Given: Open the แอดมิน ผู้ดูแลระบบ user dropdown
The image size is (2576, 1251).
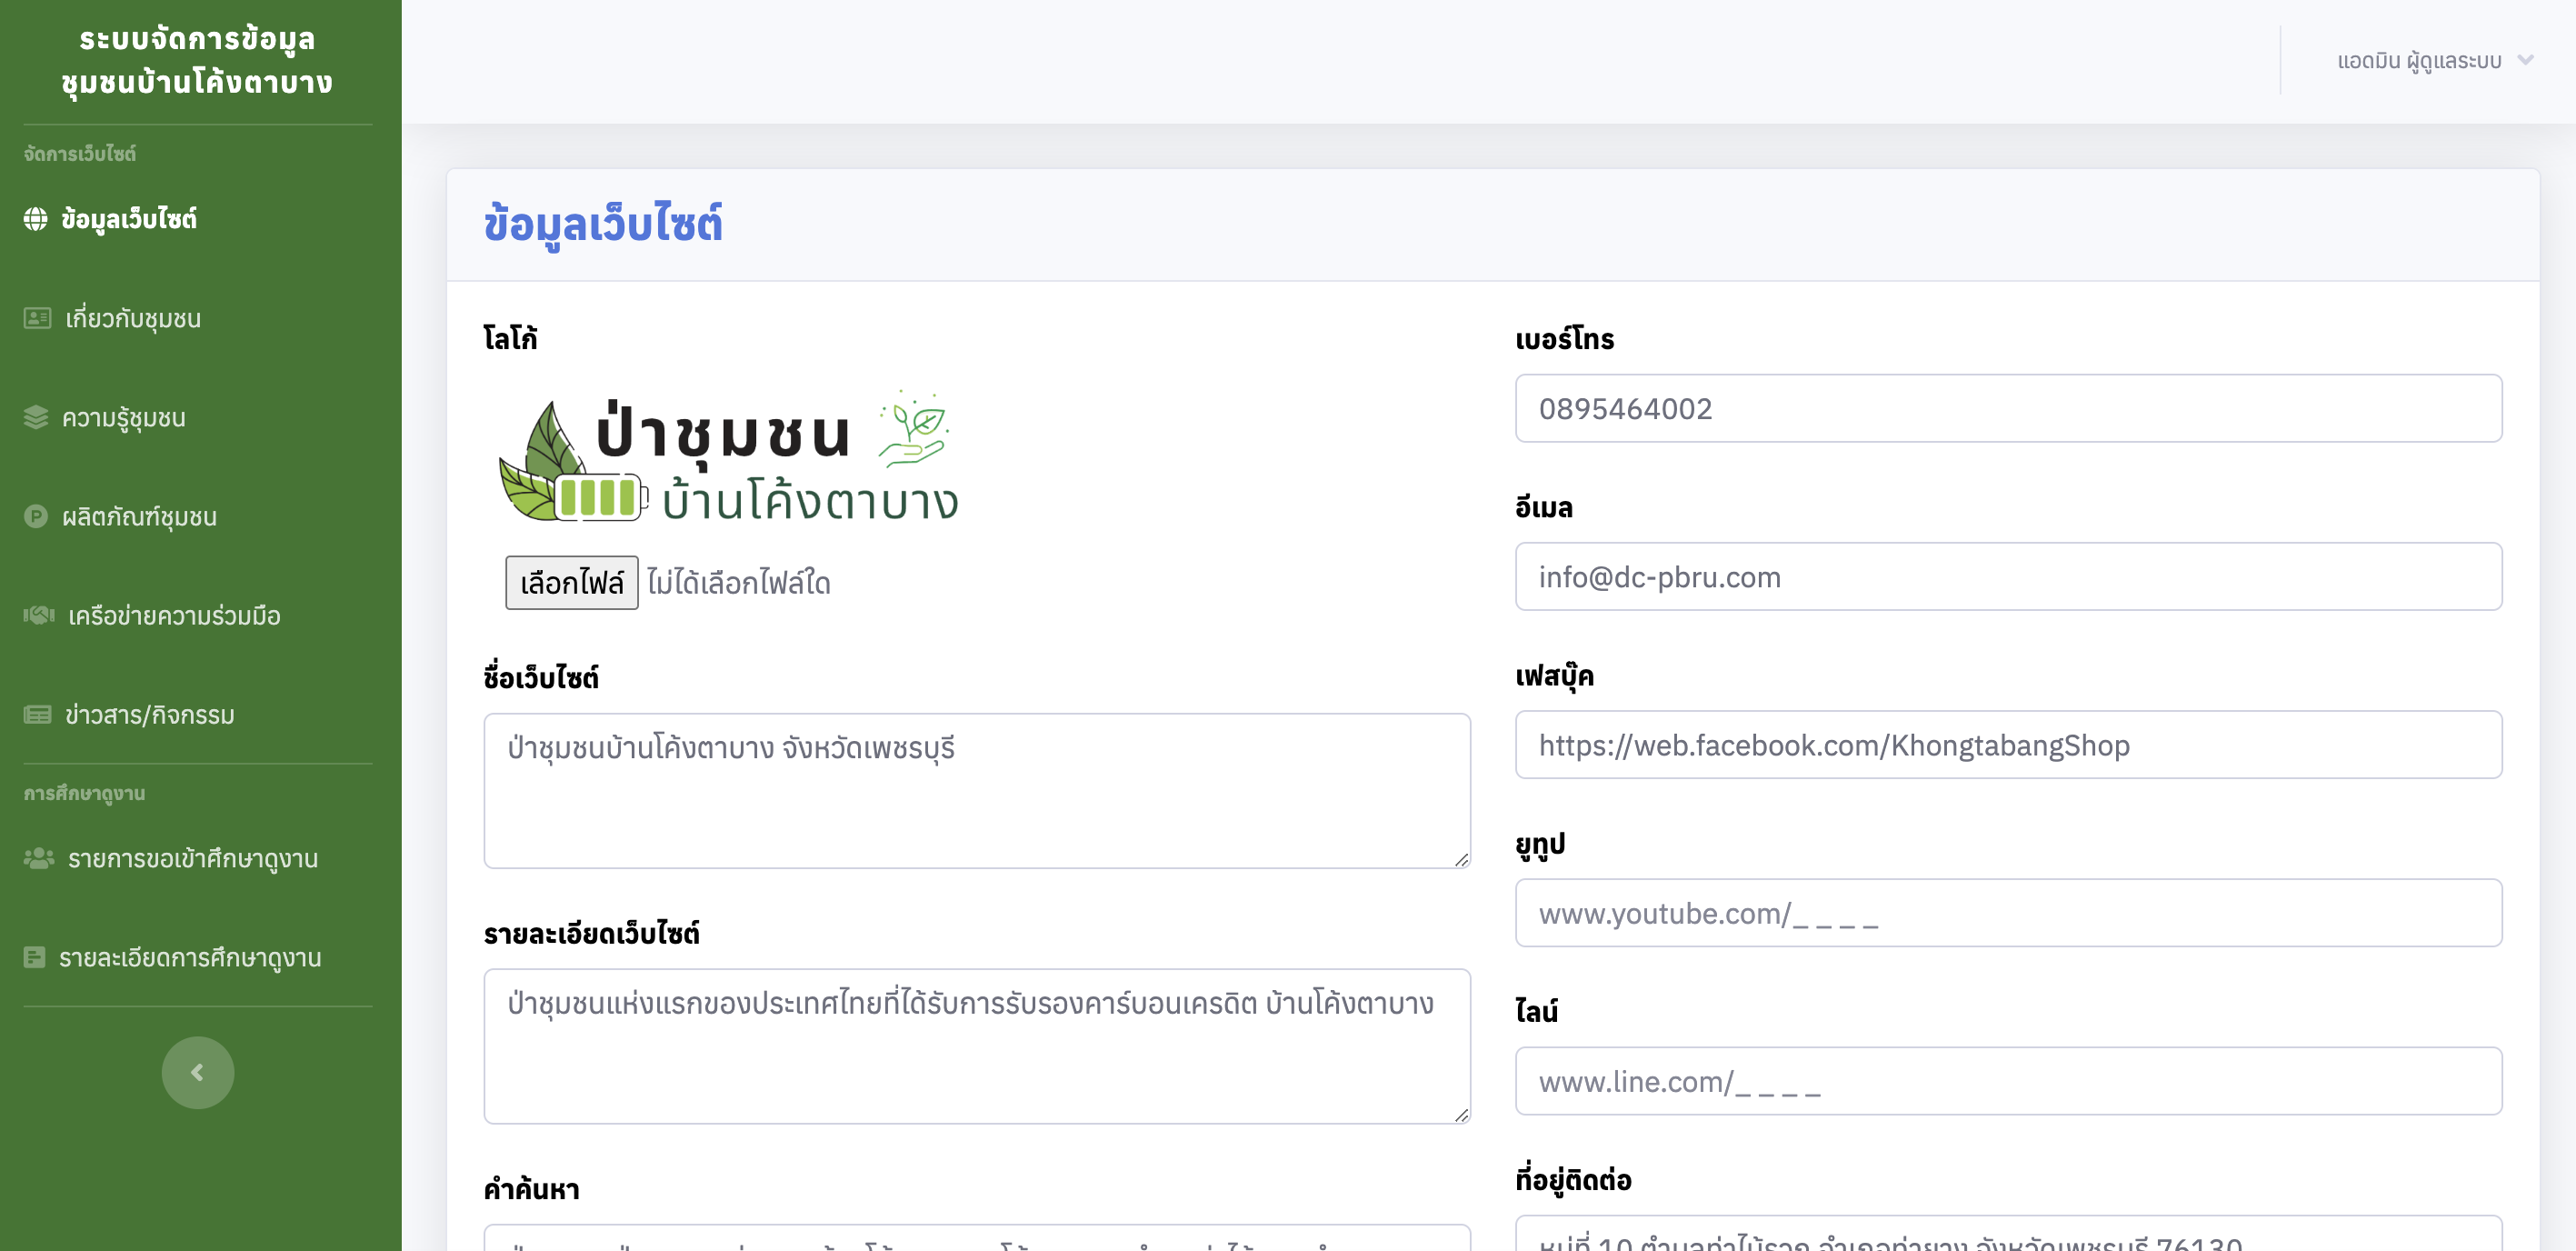Looking at the screenshot, I should coord(2418,61).
